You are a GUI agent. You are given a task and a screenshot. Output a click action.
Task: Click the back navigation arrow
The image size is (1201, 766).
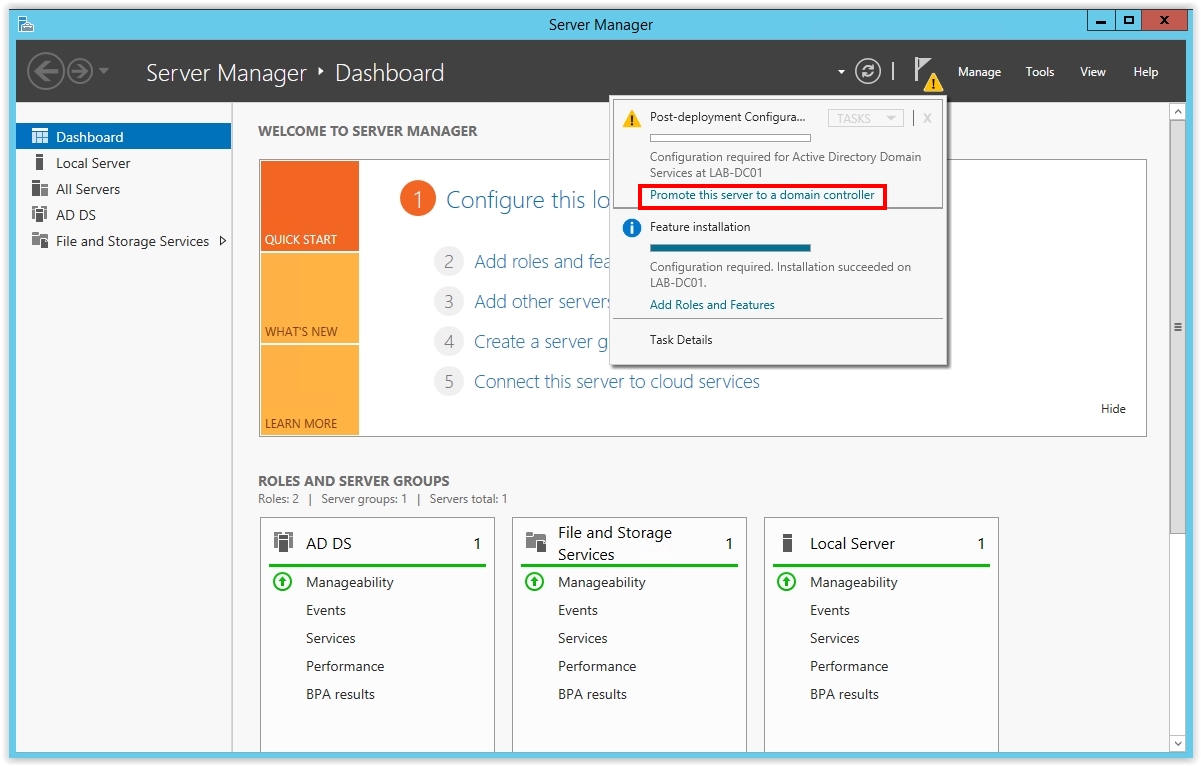[x=45, y=71]
